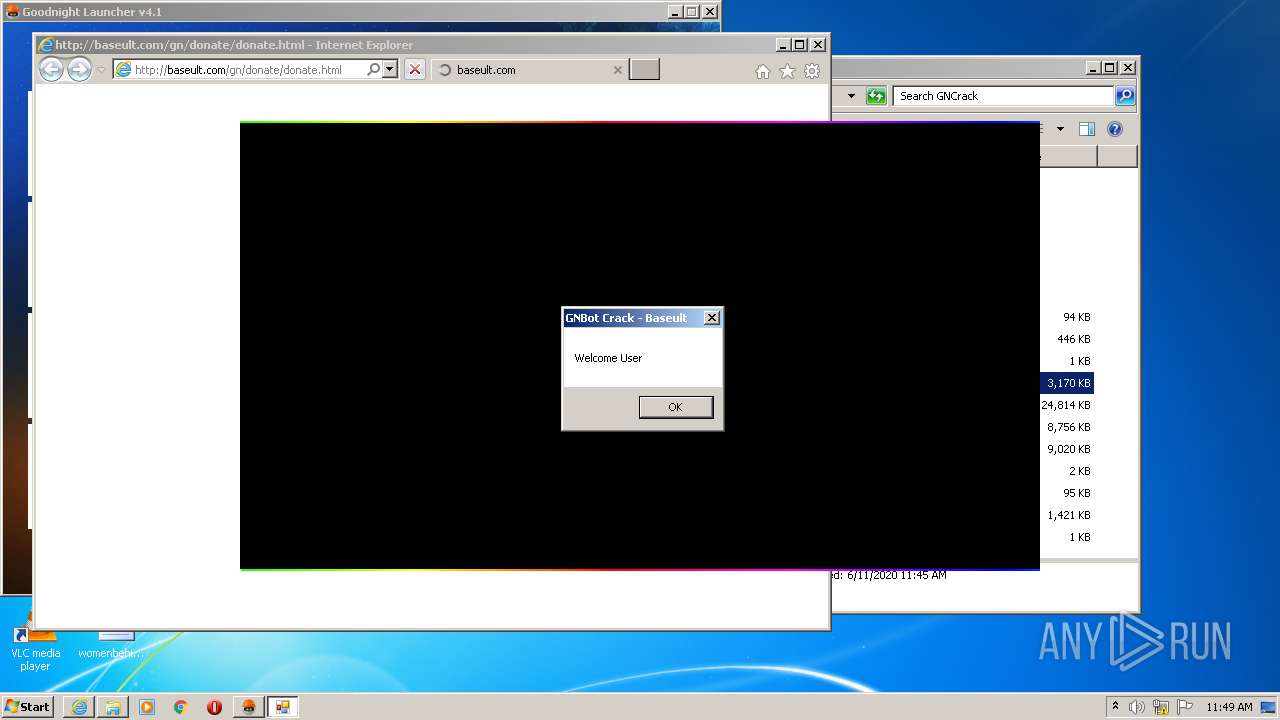Open IE Tools gear menu
Image resolution: width=1280 pixels, height=720 pixels.
(x=812, y=71)
